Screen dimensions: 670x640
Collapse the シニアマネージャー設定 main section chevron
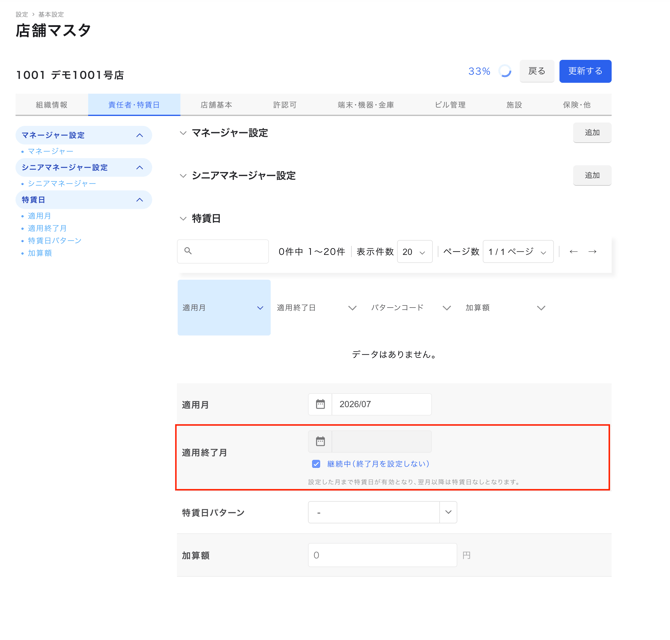(x=183, y=176)
